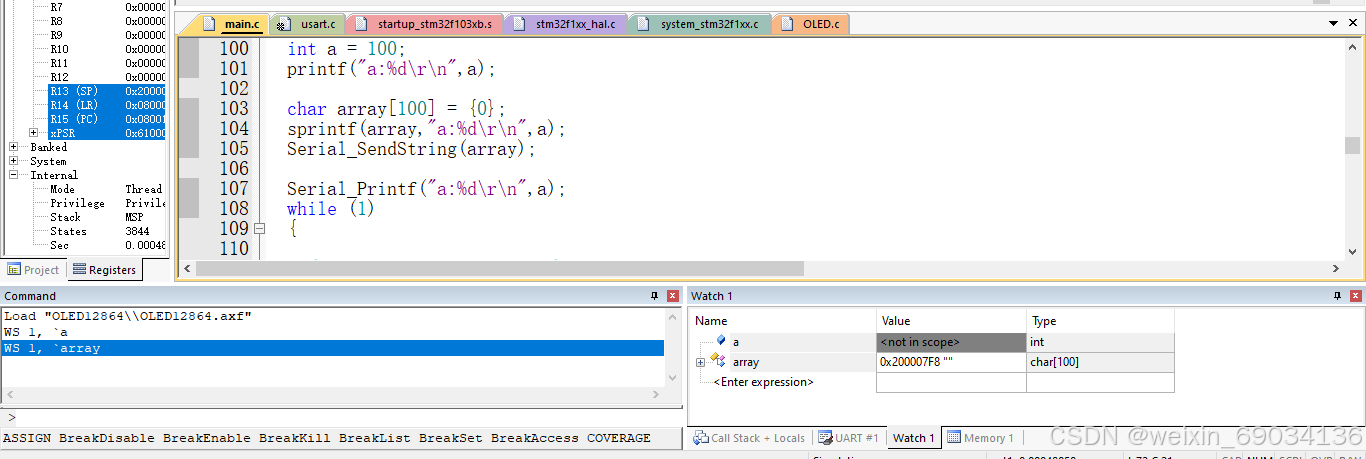Click the command line input field
Viewport: 1366px width, 459px height.
[345, 418]
